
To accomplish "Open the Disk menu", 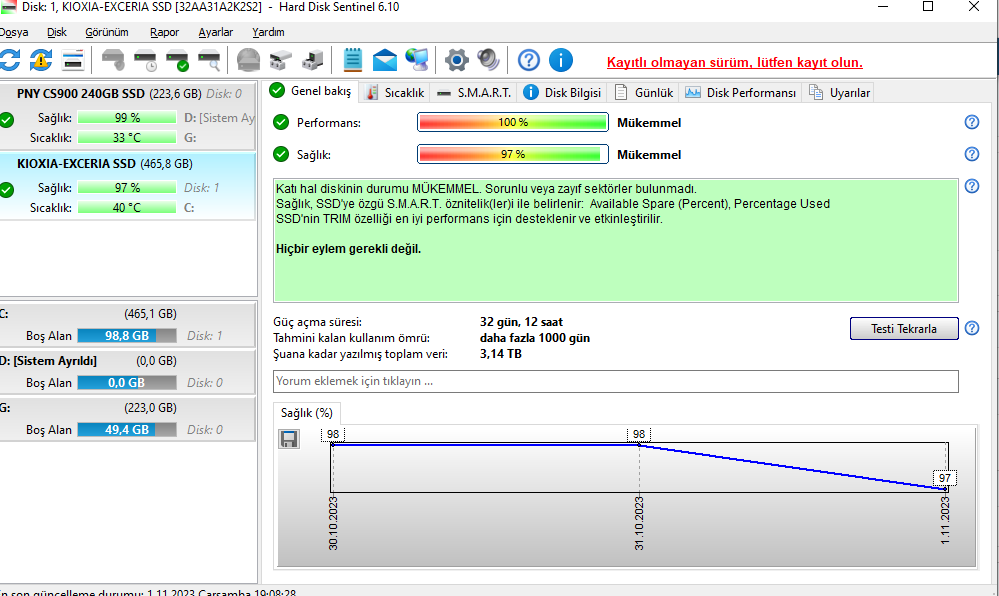I will pyautogui.click(x=57, y=32).
